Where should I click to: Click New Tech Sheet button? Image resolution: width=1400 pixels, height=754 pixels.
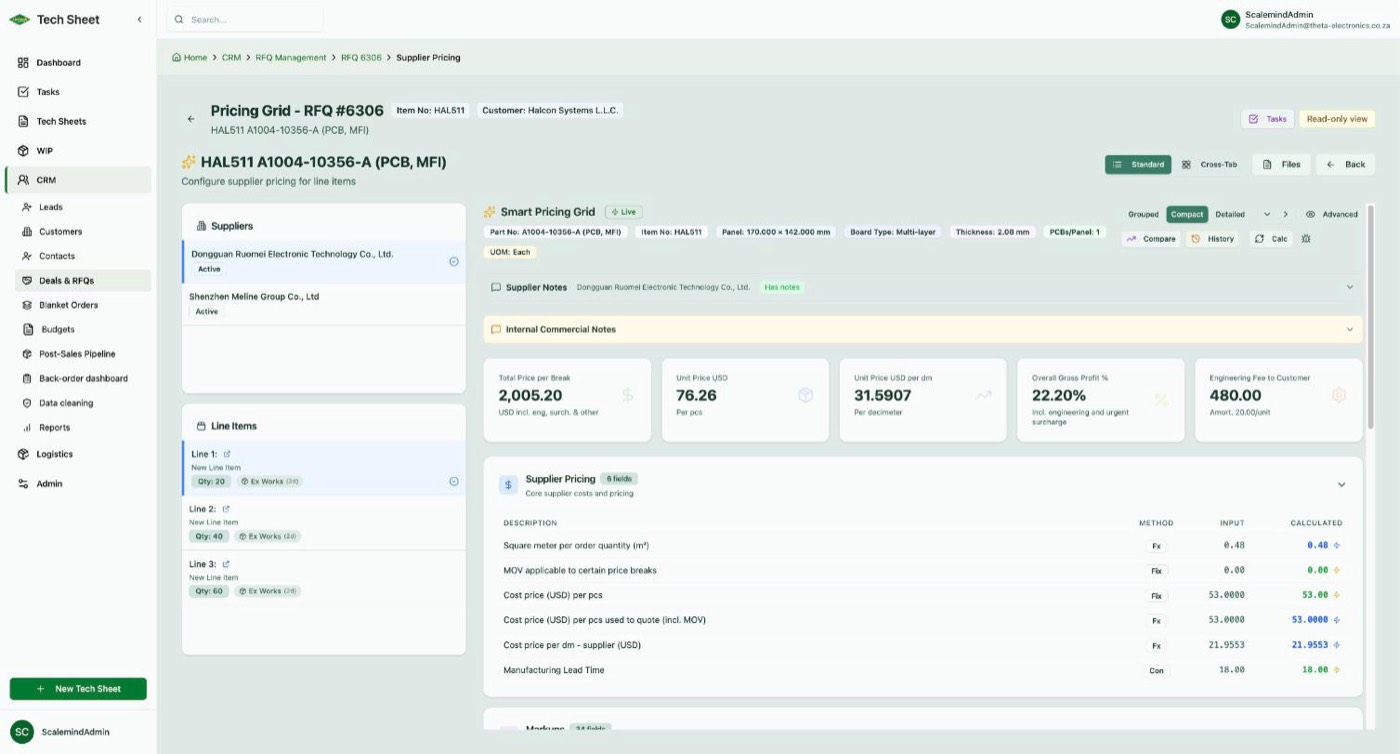(x=78, y=689)
